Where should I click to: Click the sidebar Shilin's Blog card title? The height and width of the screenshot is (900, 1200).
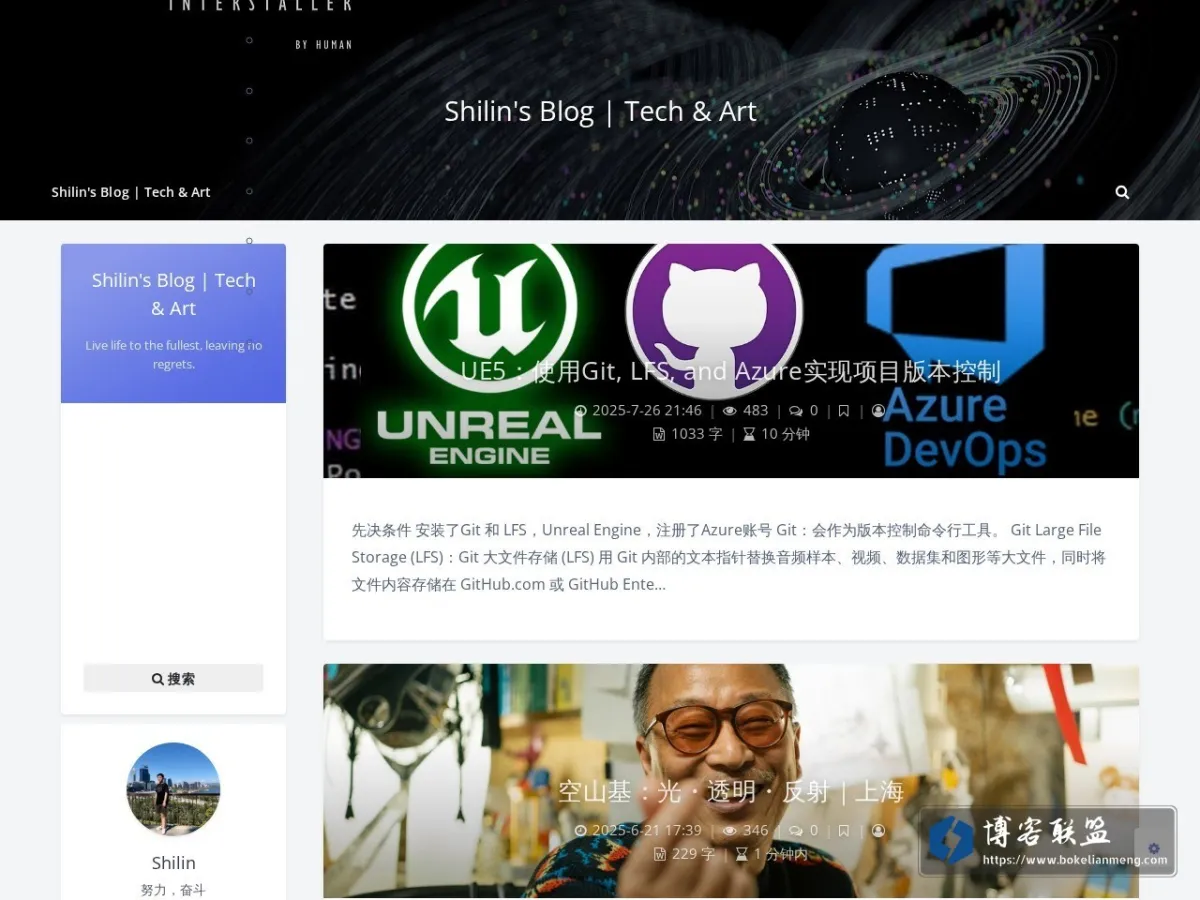point(174,294)
